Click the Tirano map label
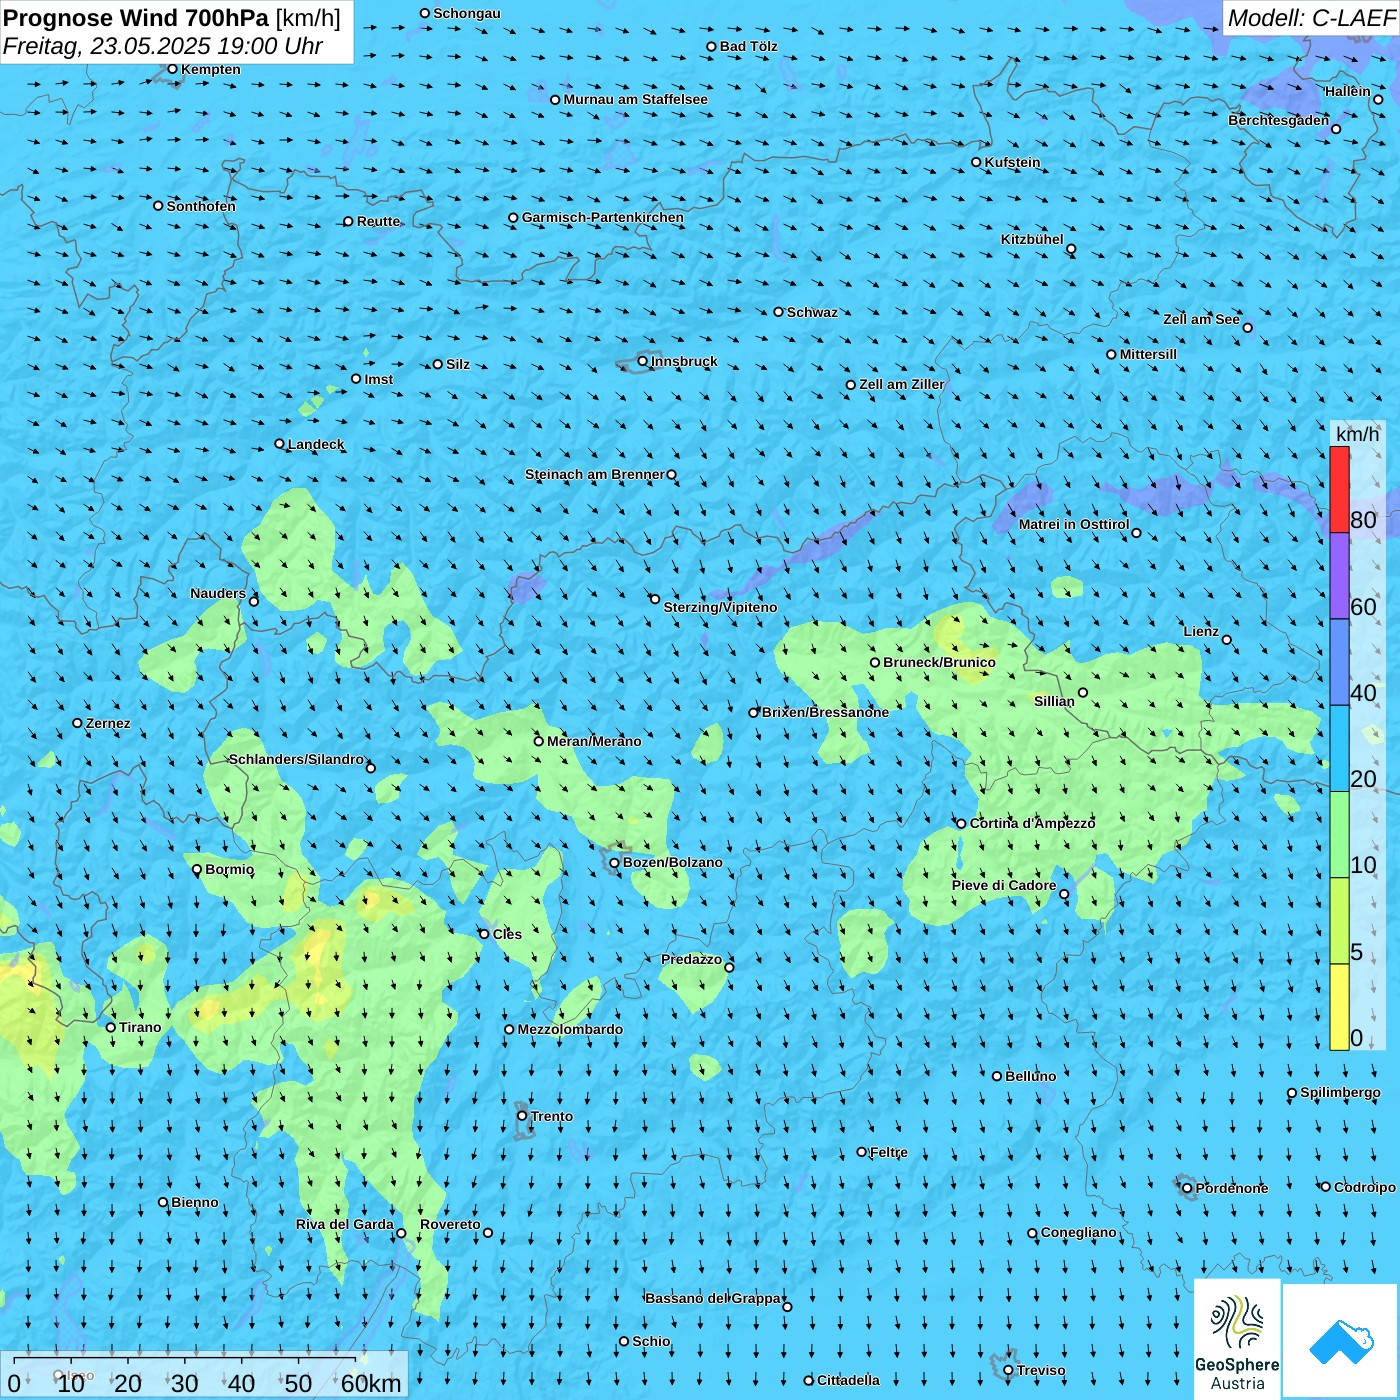The height and width of the screenshot is (1400, 1400). pyautogui.click(x=140, y=1027)
